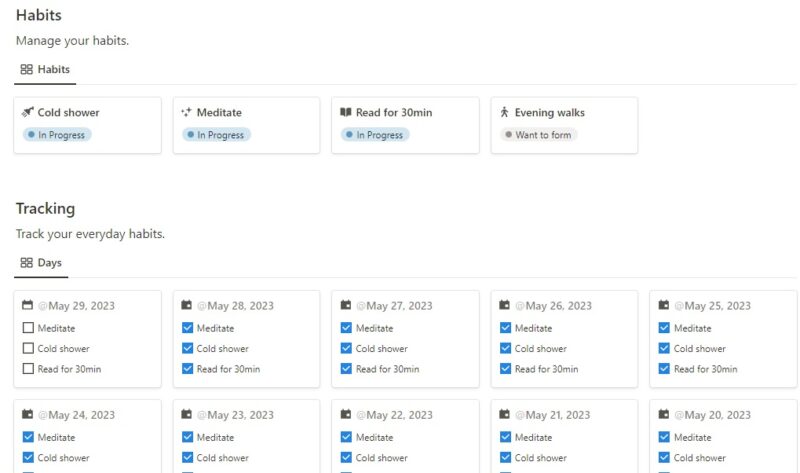The height and width of the screenshot is (473, 800).
Task: Uncheck Cold shower on May 22, 2023
Action: [346, 457]
